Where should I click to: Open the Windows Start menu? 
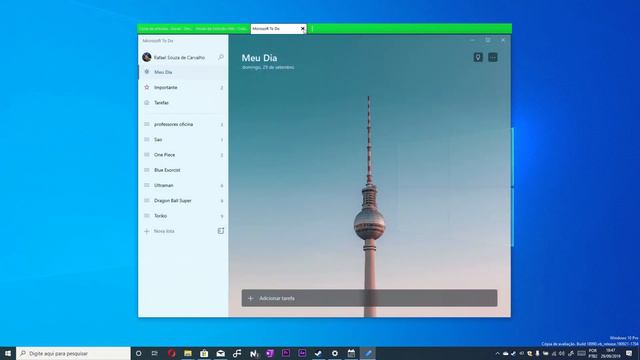8,353
